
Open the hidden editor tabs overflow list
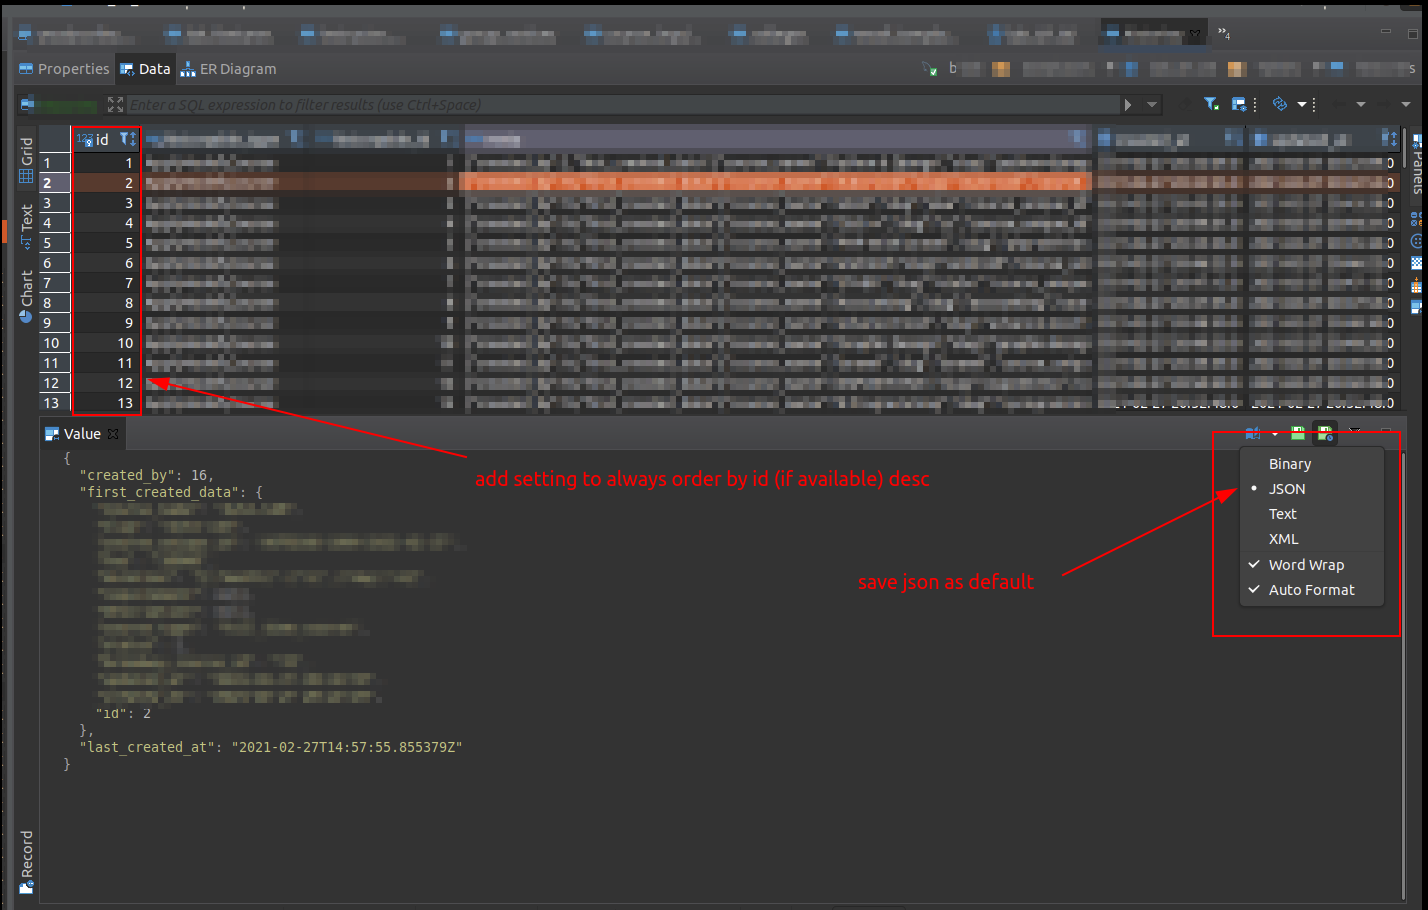(1223, 34)
